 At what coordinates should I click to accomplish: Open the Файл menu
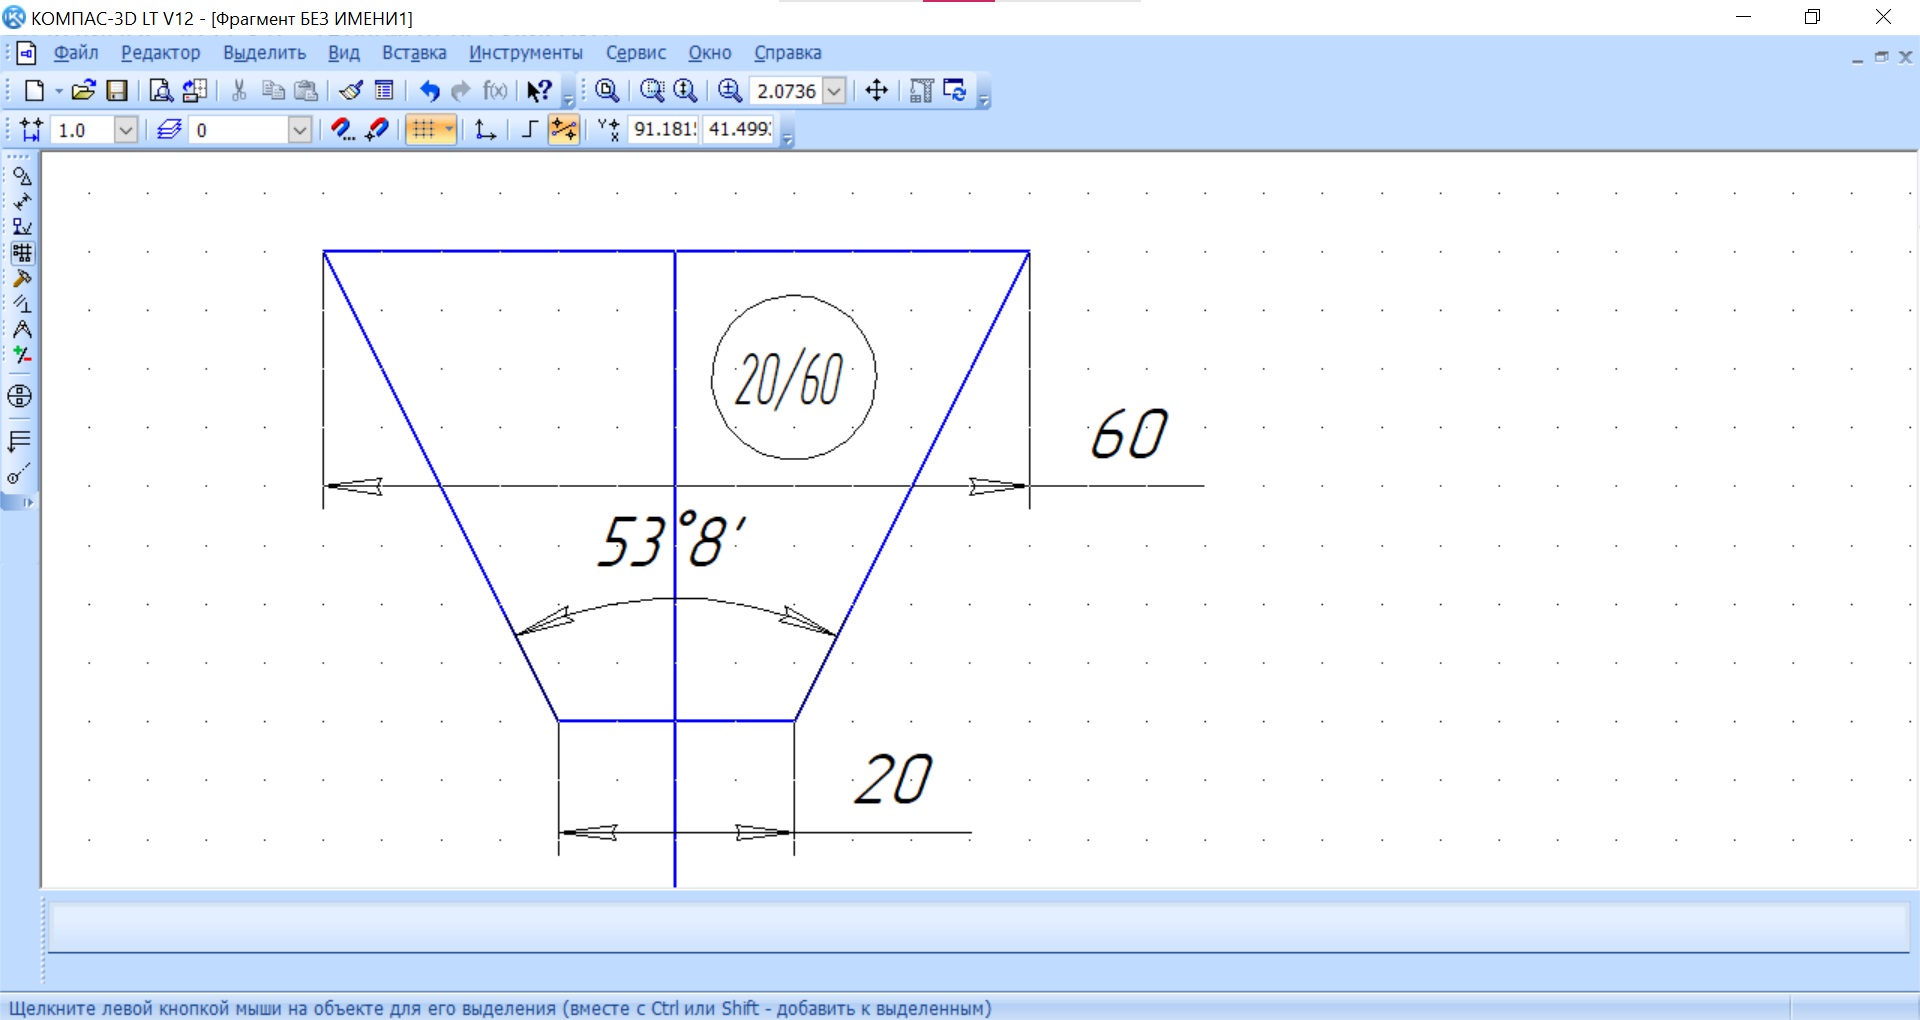[x=76, y=53]
